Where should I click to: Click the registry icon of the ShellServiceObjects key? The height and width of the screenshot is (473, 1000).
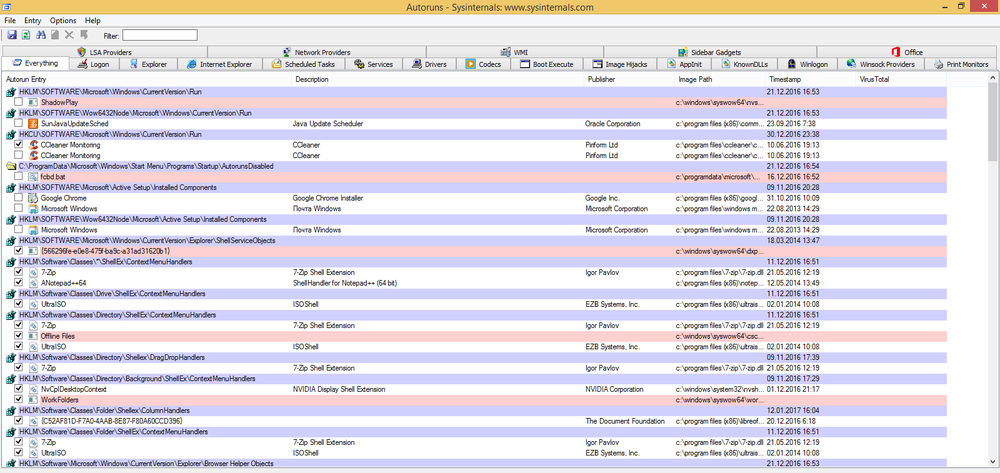pyautogui.click(x=11, y=240)
